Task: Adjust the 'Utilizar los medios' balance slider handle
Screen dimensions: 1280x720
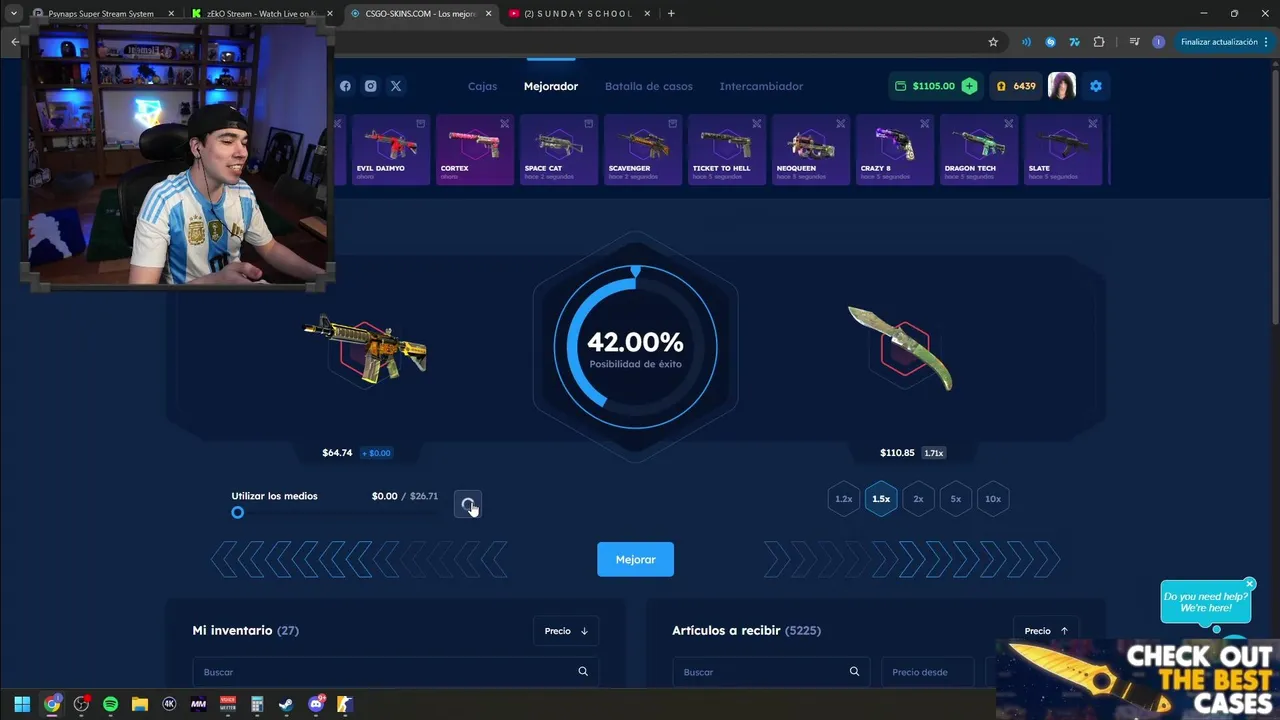Action: pyautogui.click(x=237, y=512)
